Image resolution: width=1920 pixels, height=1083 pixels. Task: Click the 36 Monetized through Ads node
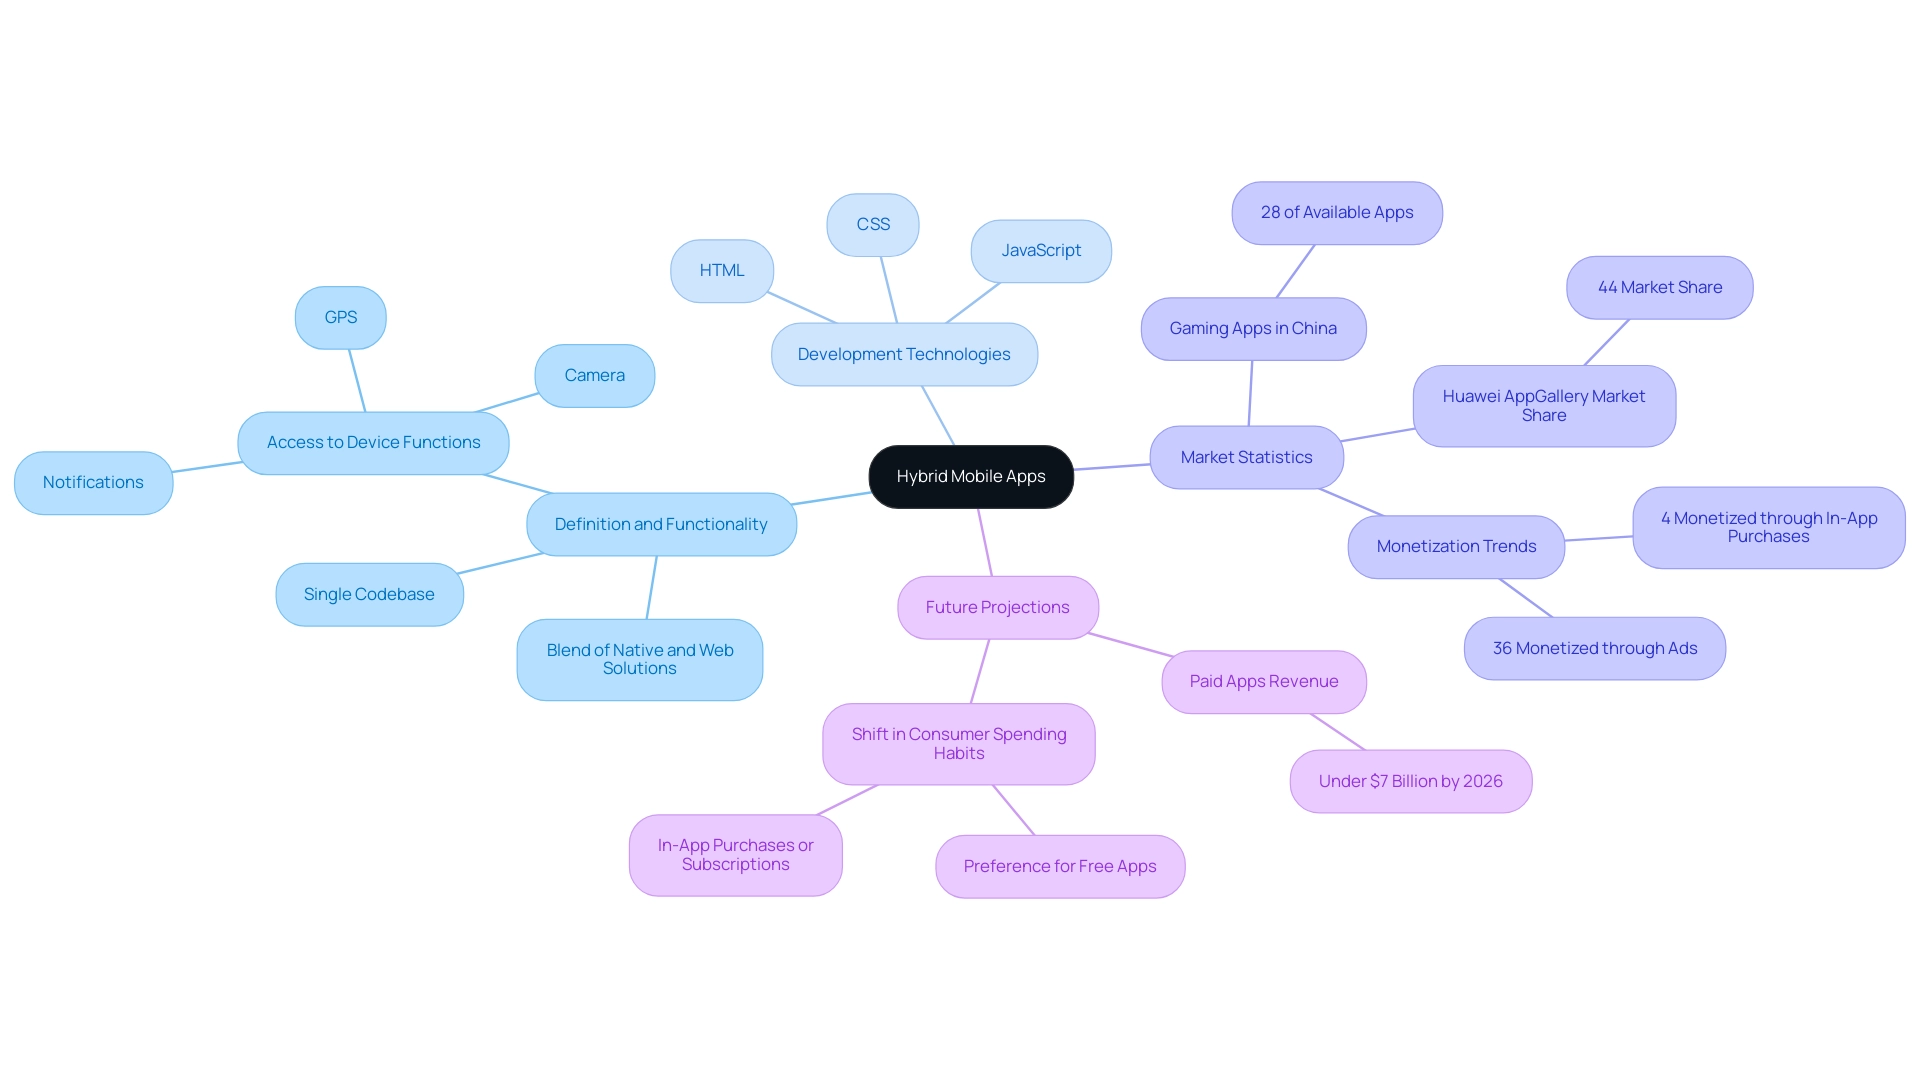(x=1594, y=648)
